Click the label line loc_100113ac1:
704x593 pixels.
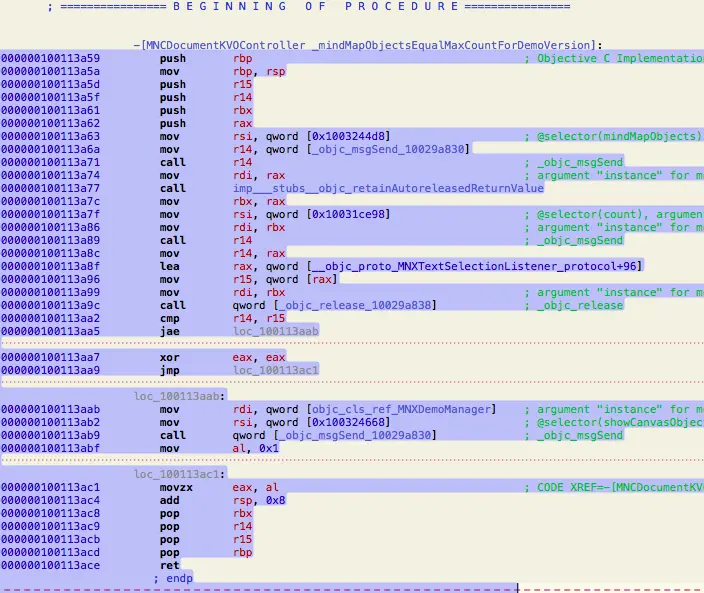pos(180,475)
